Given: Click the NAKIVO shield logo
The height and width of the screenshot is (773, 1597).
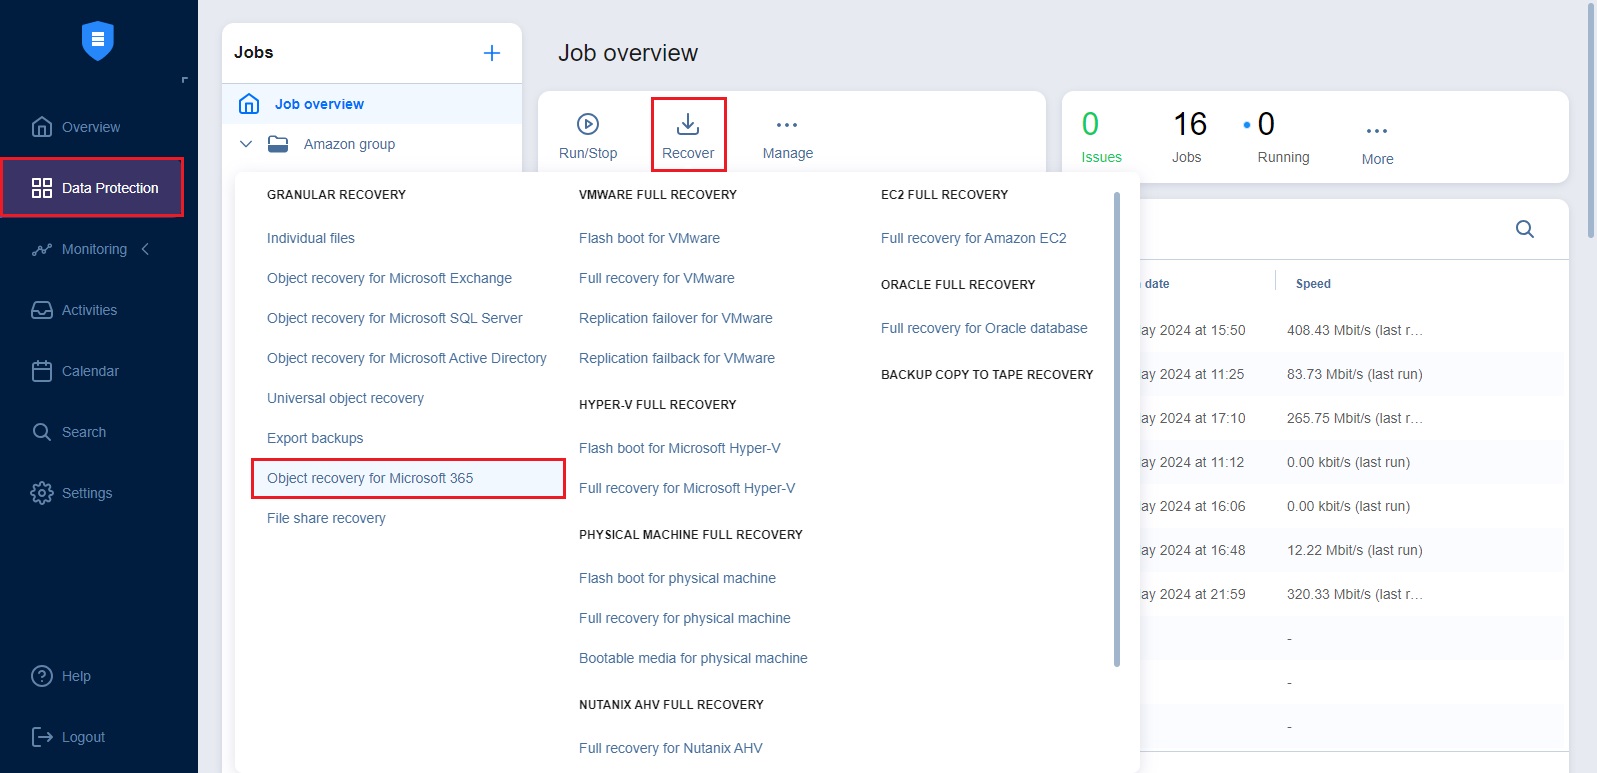Looking at the screenshot, I should point(98,41).
